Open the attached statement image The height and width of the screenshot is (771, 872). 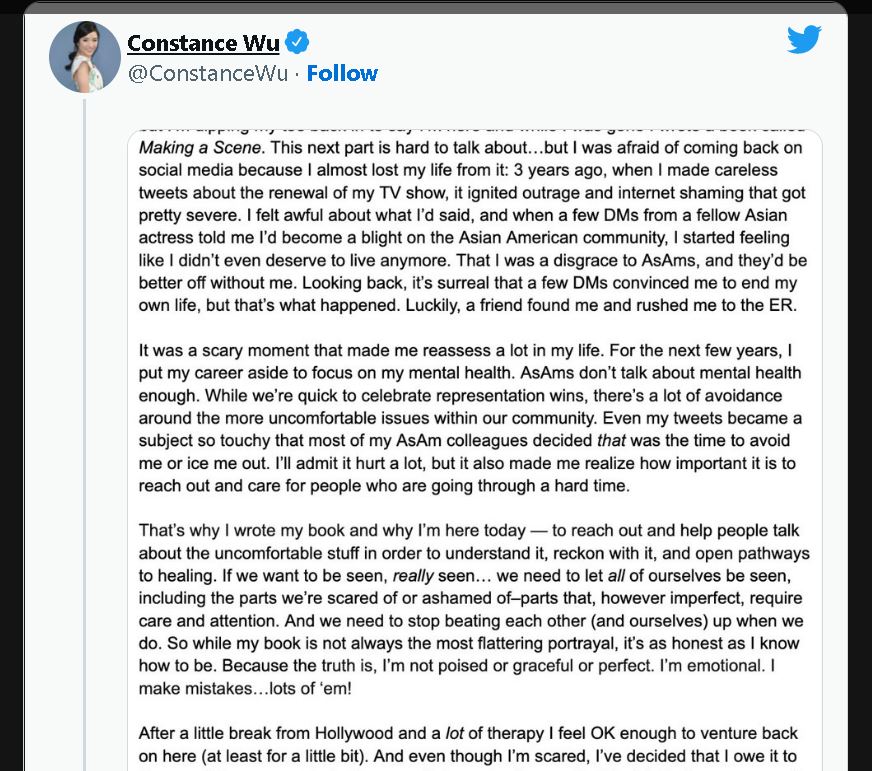point(475,450)
